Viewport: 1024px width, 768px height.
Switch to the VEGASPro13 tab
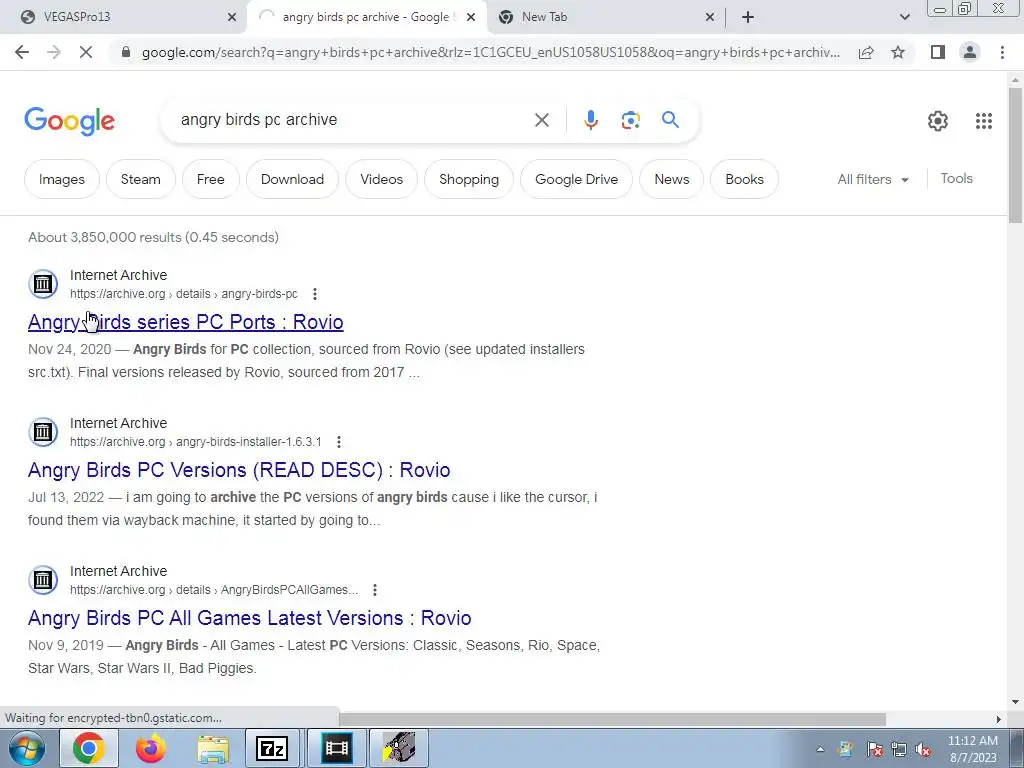coord(123,17)
